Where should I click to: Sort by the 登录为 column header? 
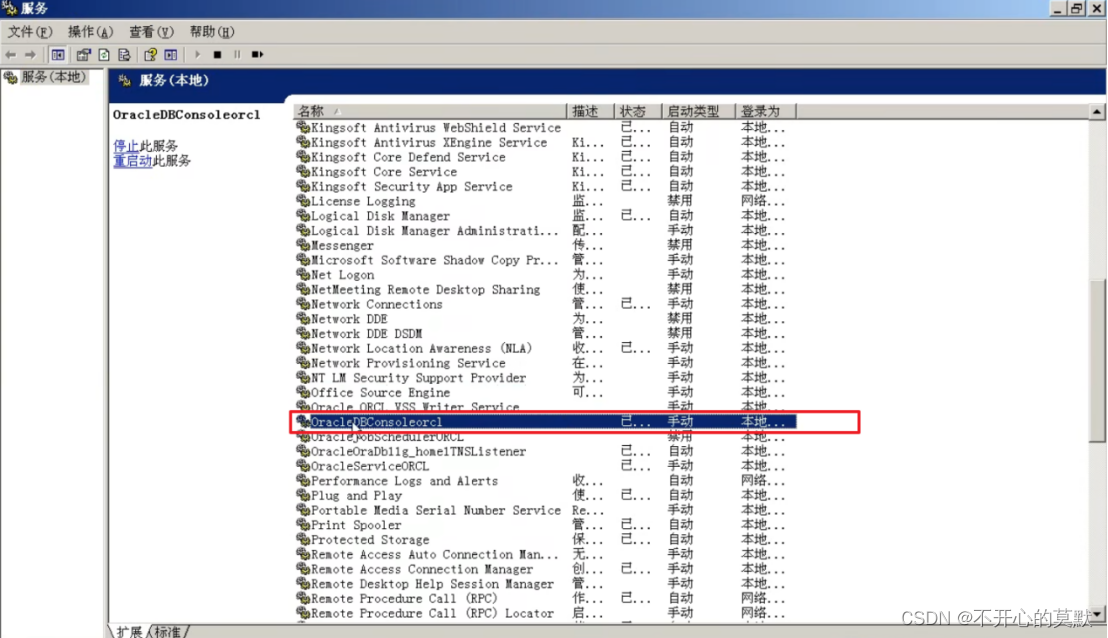point(765,111)
